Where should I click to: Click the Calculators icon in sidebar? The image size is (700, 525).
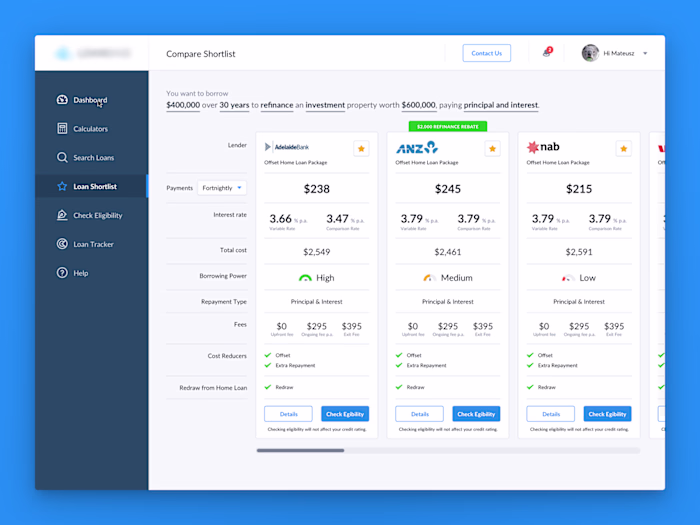click(62, 129)
